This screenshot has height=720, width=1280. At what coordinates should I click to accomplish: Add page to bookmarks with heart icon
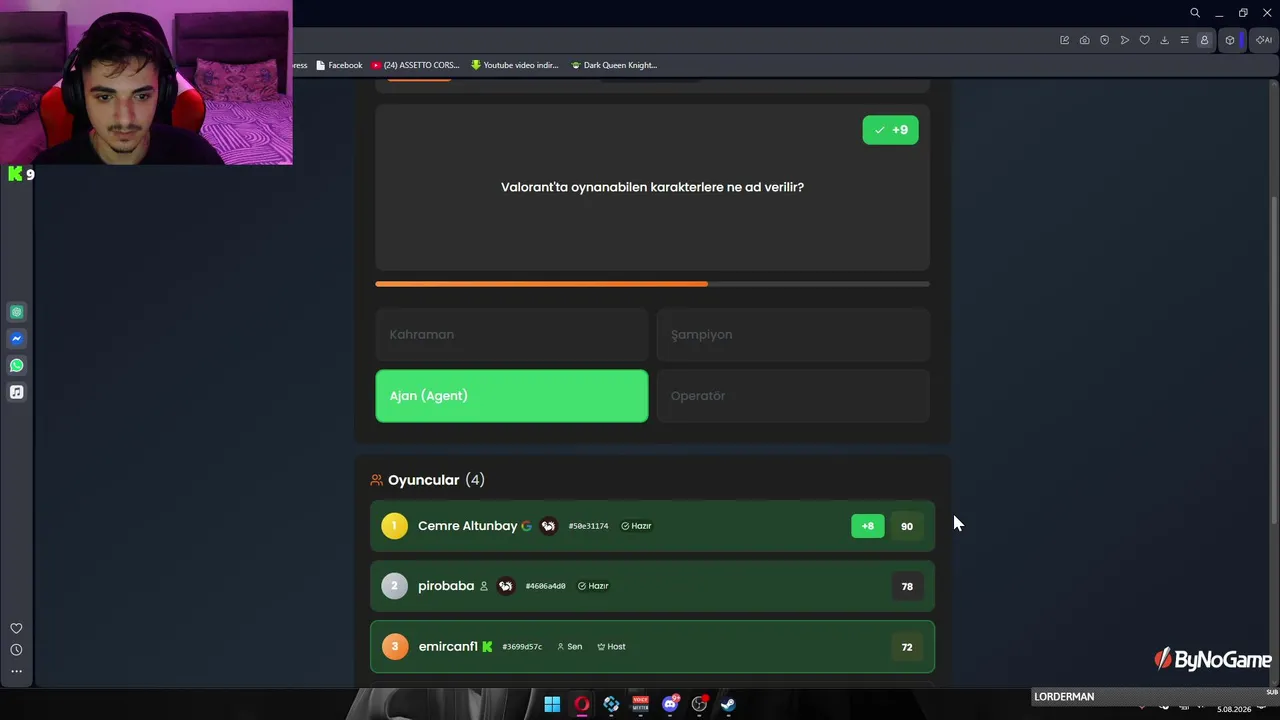[1145, 40]
